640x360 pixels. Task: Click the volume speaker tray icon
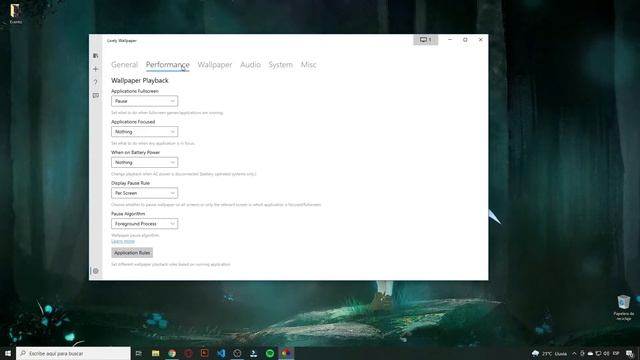pyautogui.click(x=607, y=353)
